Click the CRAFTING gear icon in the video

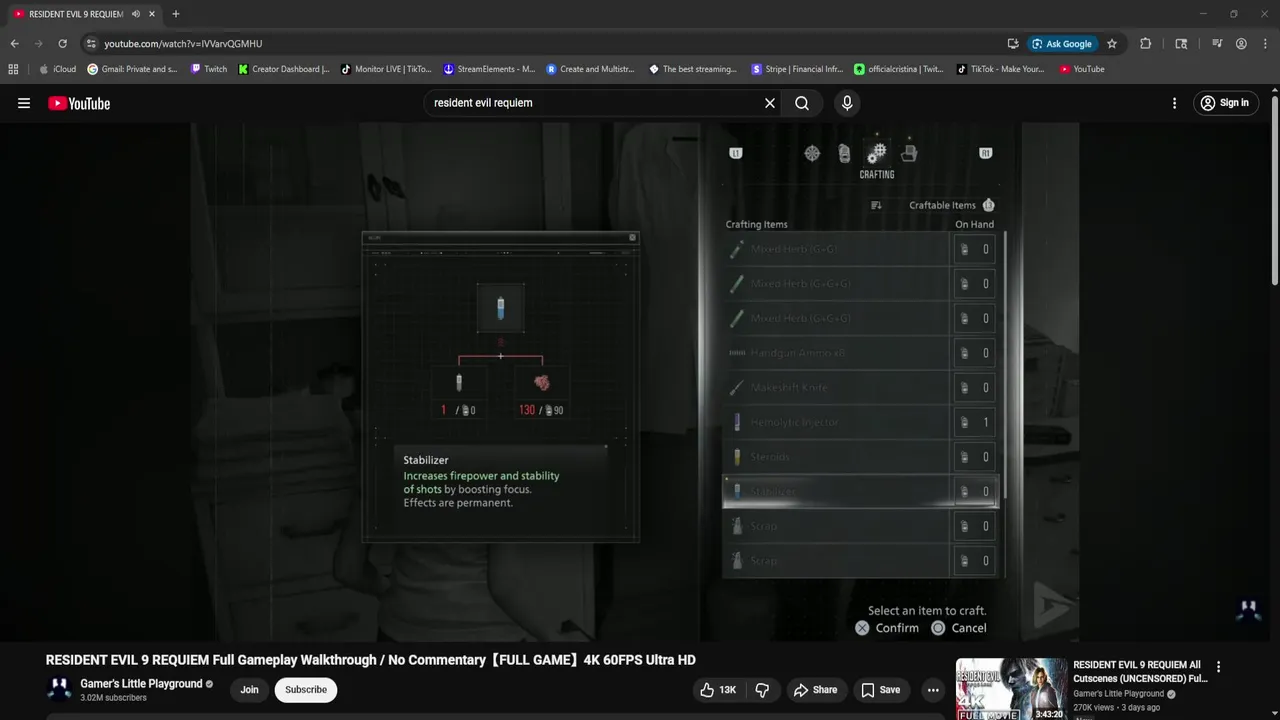click(x=877, y=153)
